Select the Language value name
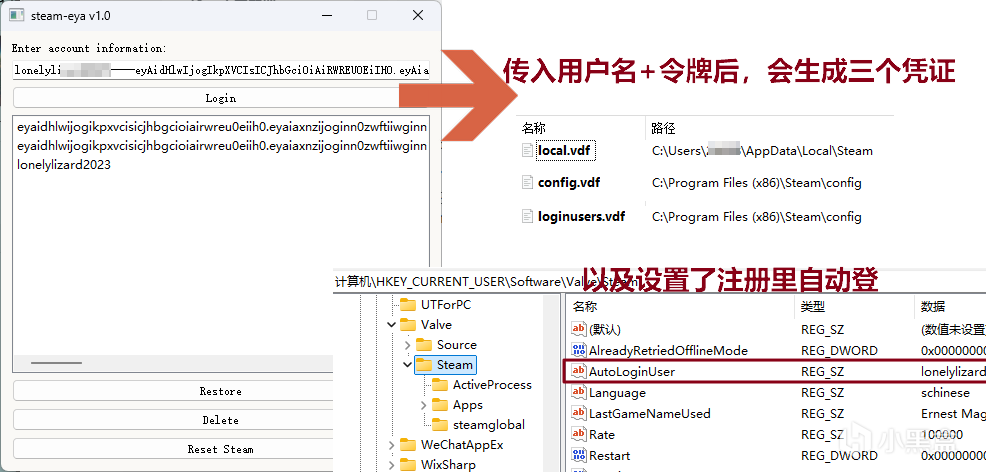 (x=617, y=393)
